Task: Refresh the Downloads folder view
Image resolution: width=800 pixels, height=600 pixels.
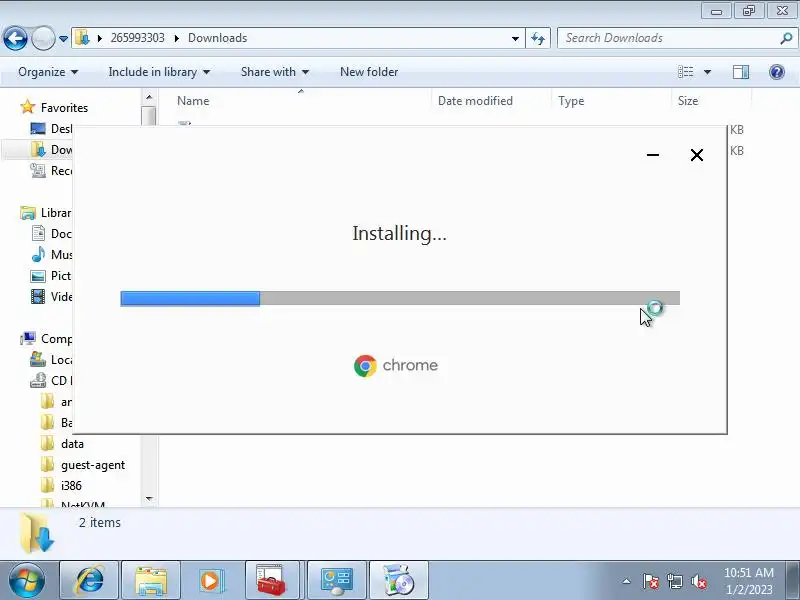Action: [x=538, y=39]
